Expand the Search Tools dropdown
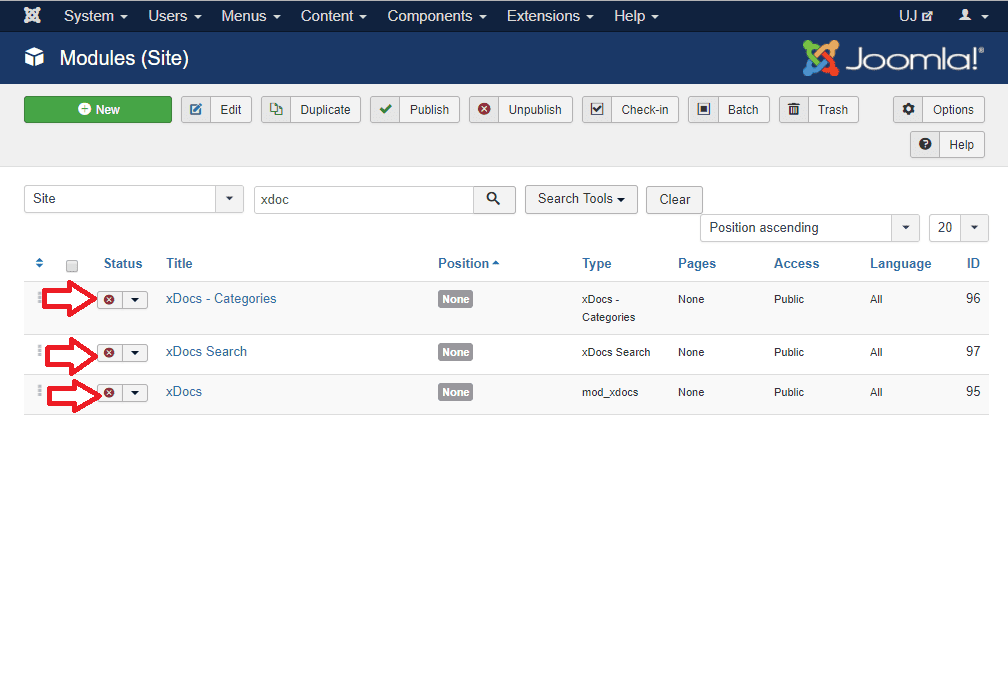The image size is (1008, 682). (581, 199)
